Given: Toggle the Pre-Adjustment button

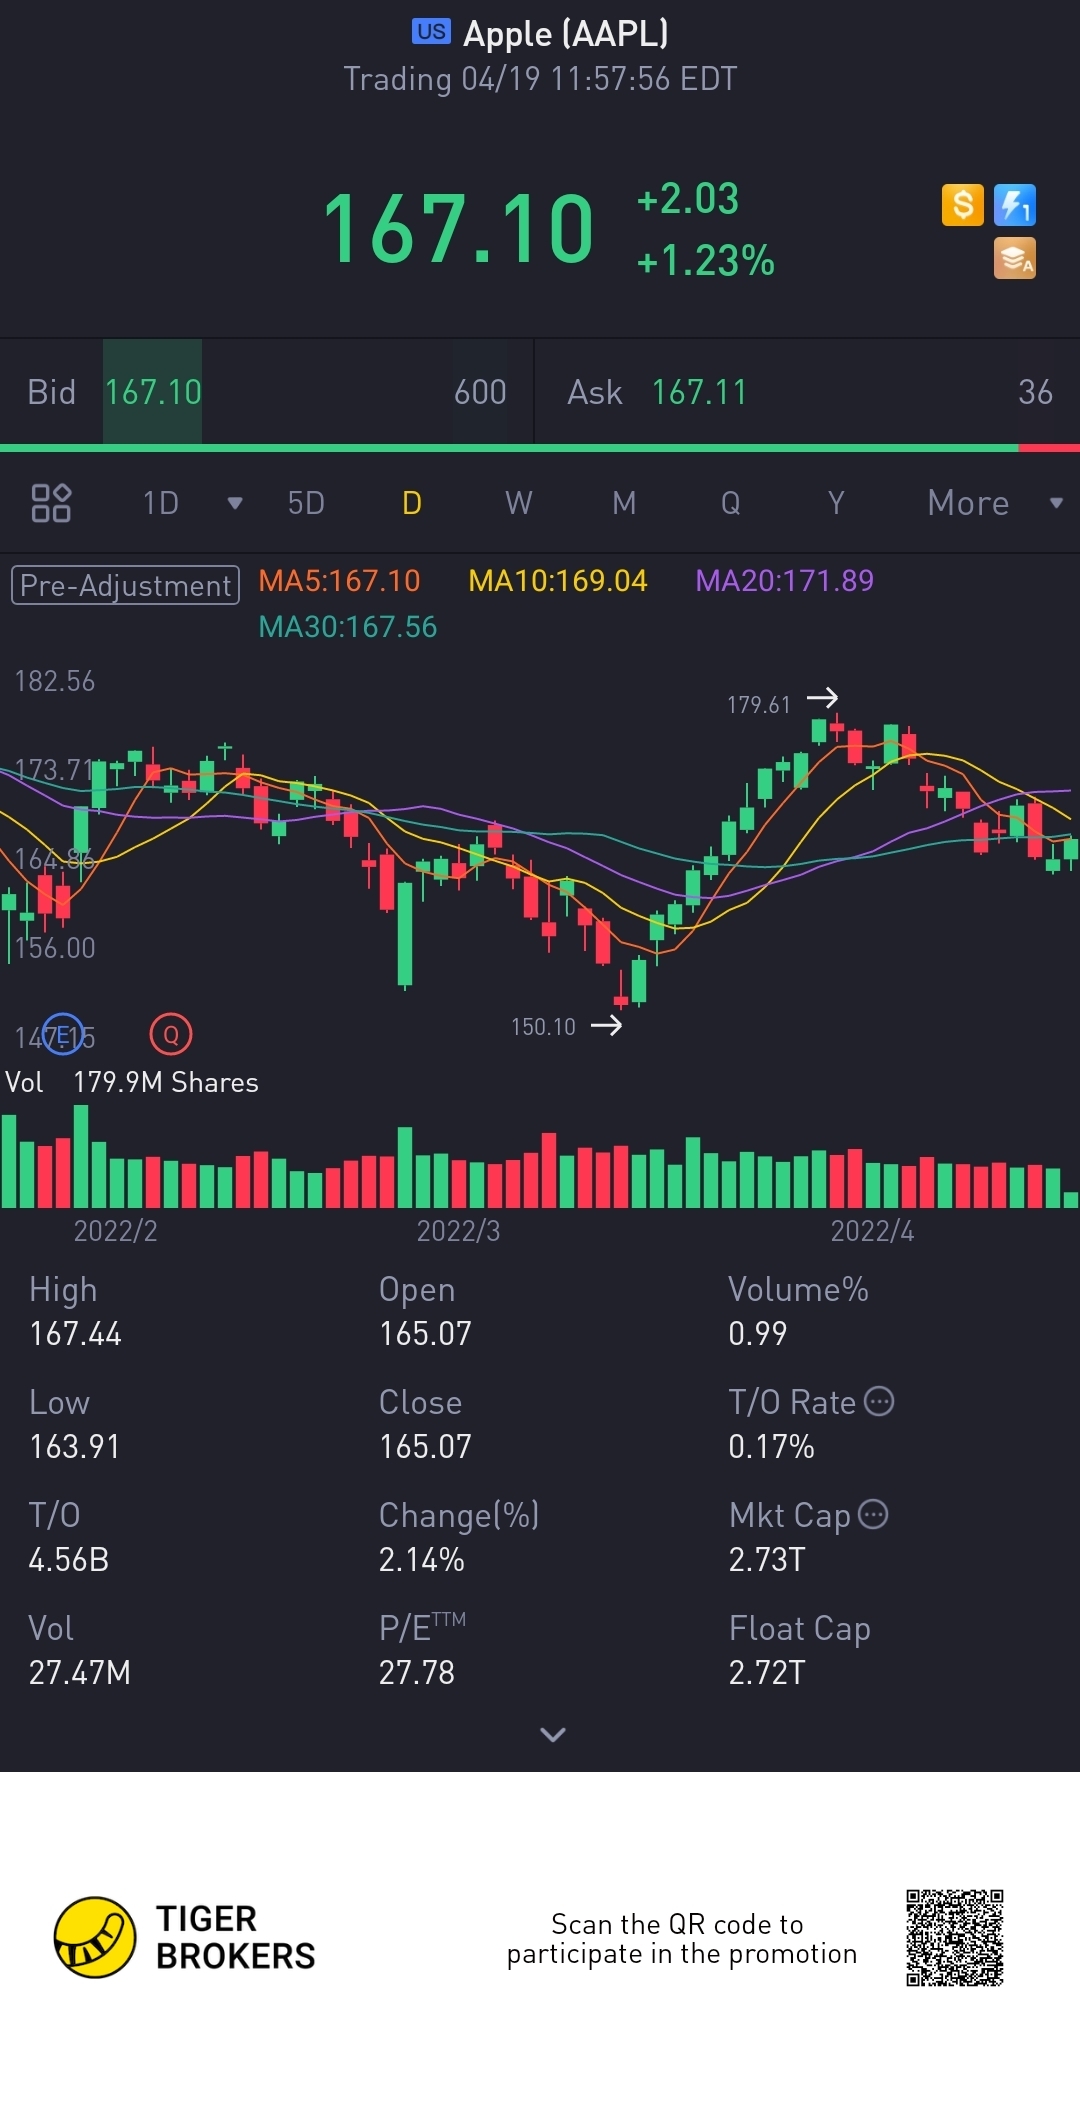Looking at the screenshot, I should [125, 585].
